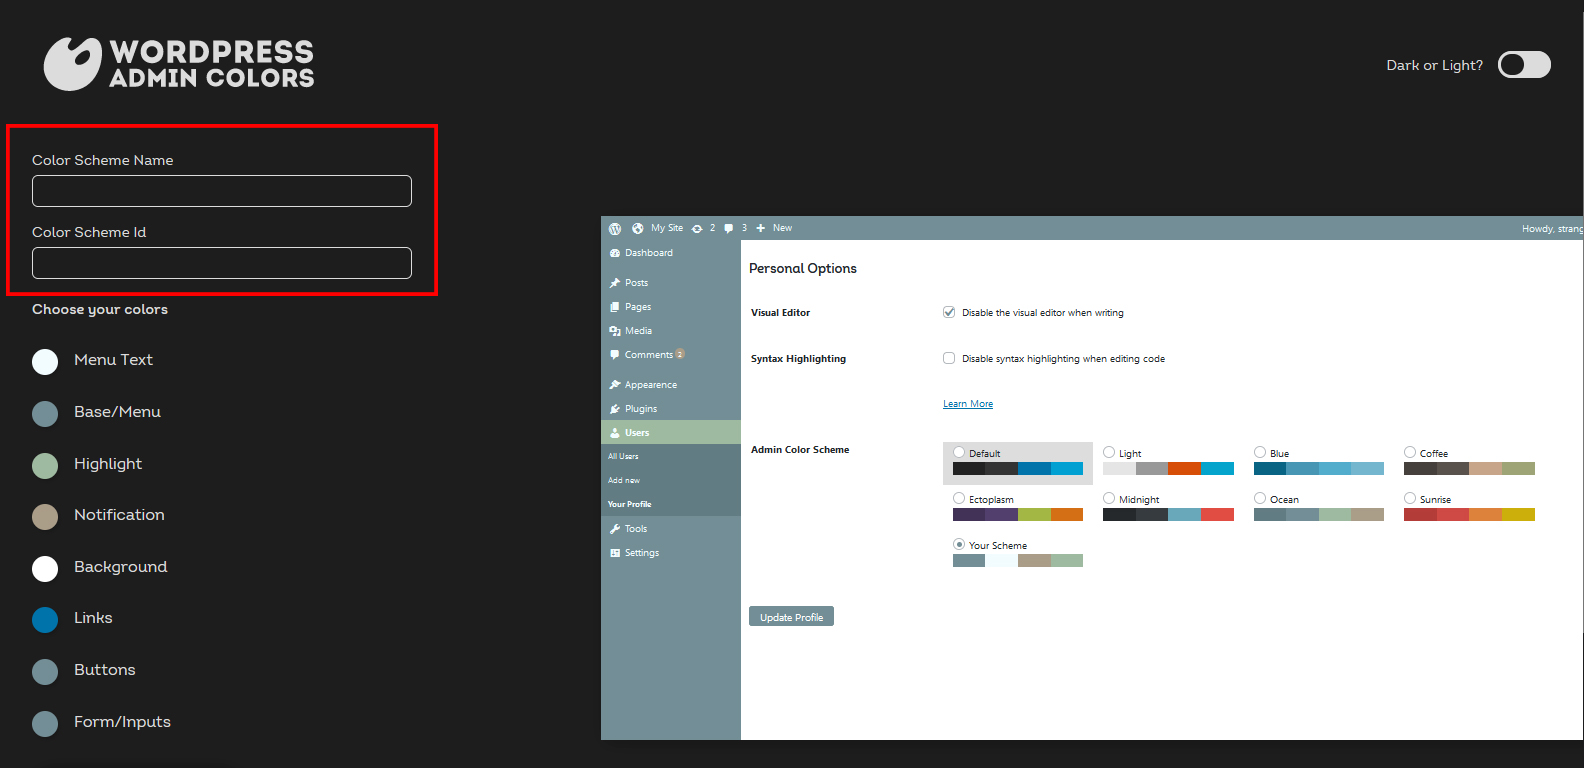Check Disable syntax highlighting when editing code
The height and width of the screenshot is (768, 1584).
949,358
